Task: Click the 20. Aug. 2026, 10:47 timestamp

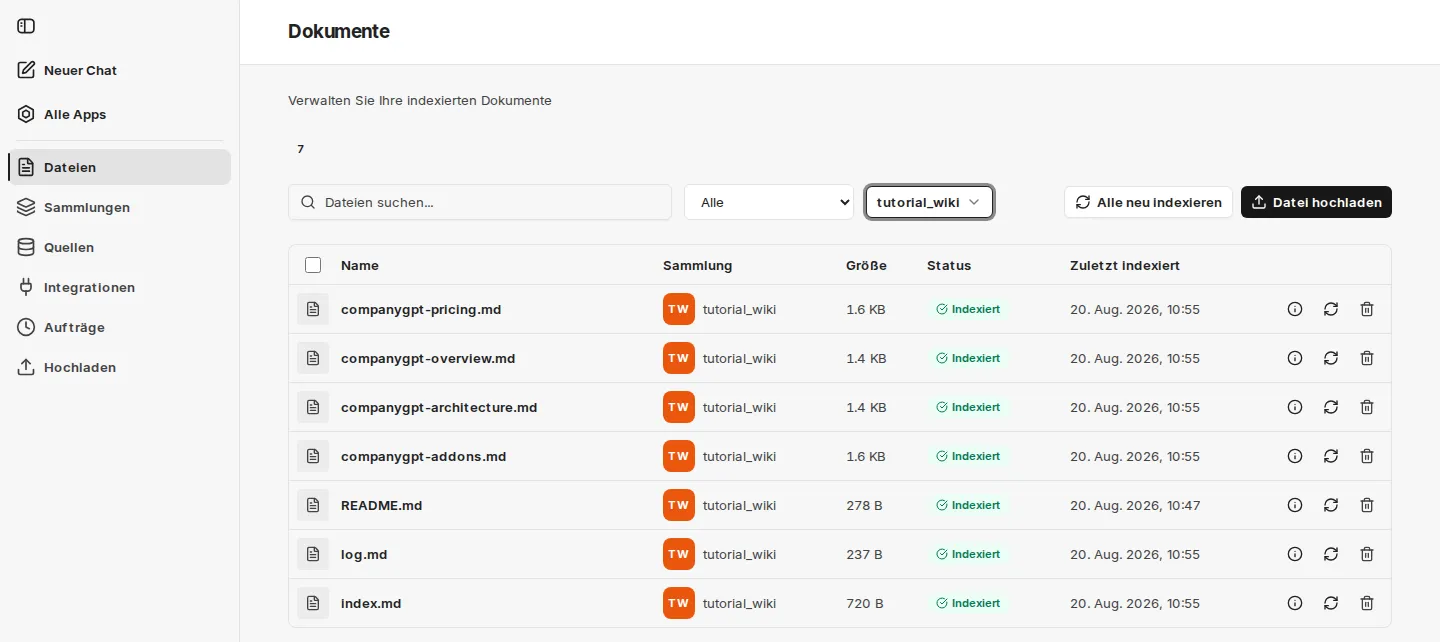Action: (x=1135, y=505)
